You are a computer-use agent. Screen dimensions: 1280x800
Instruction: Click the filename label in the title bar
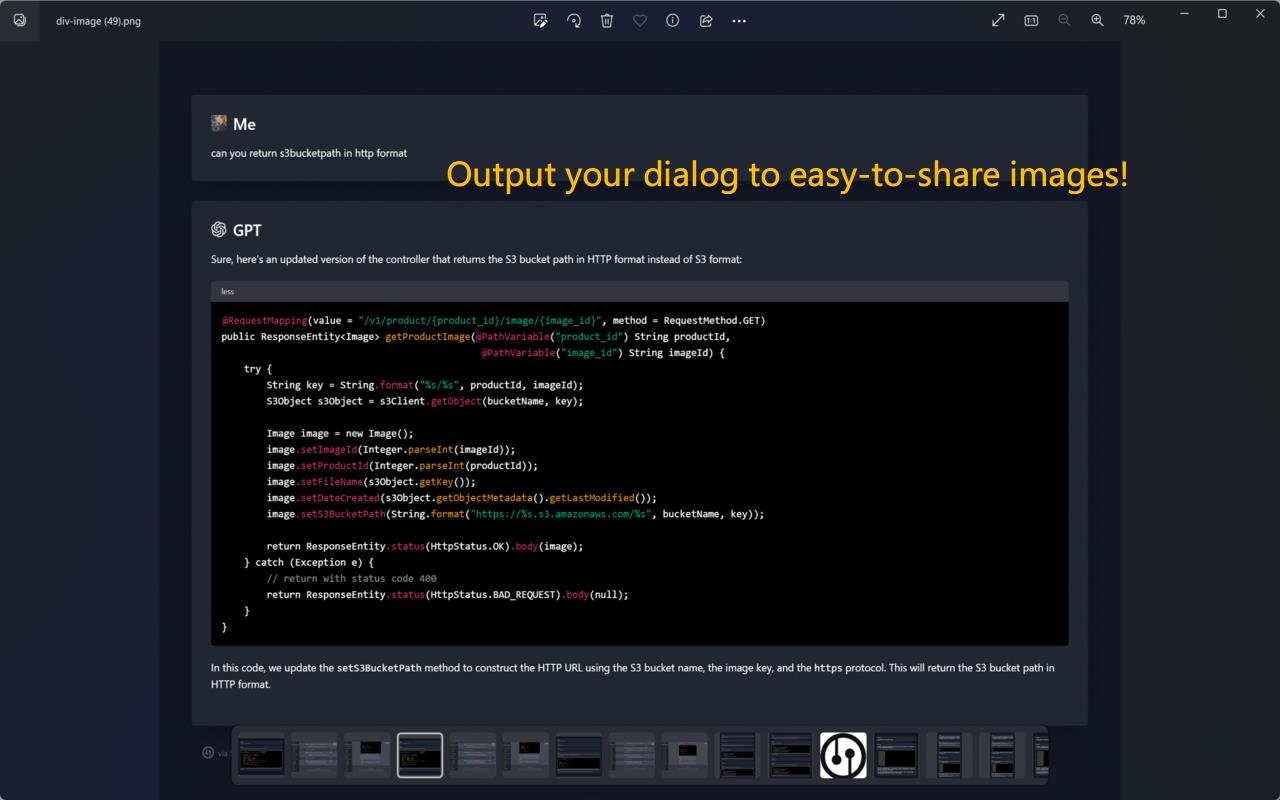97,21
